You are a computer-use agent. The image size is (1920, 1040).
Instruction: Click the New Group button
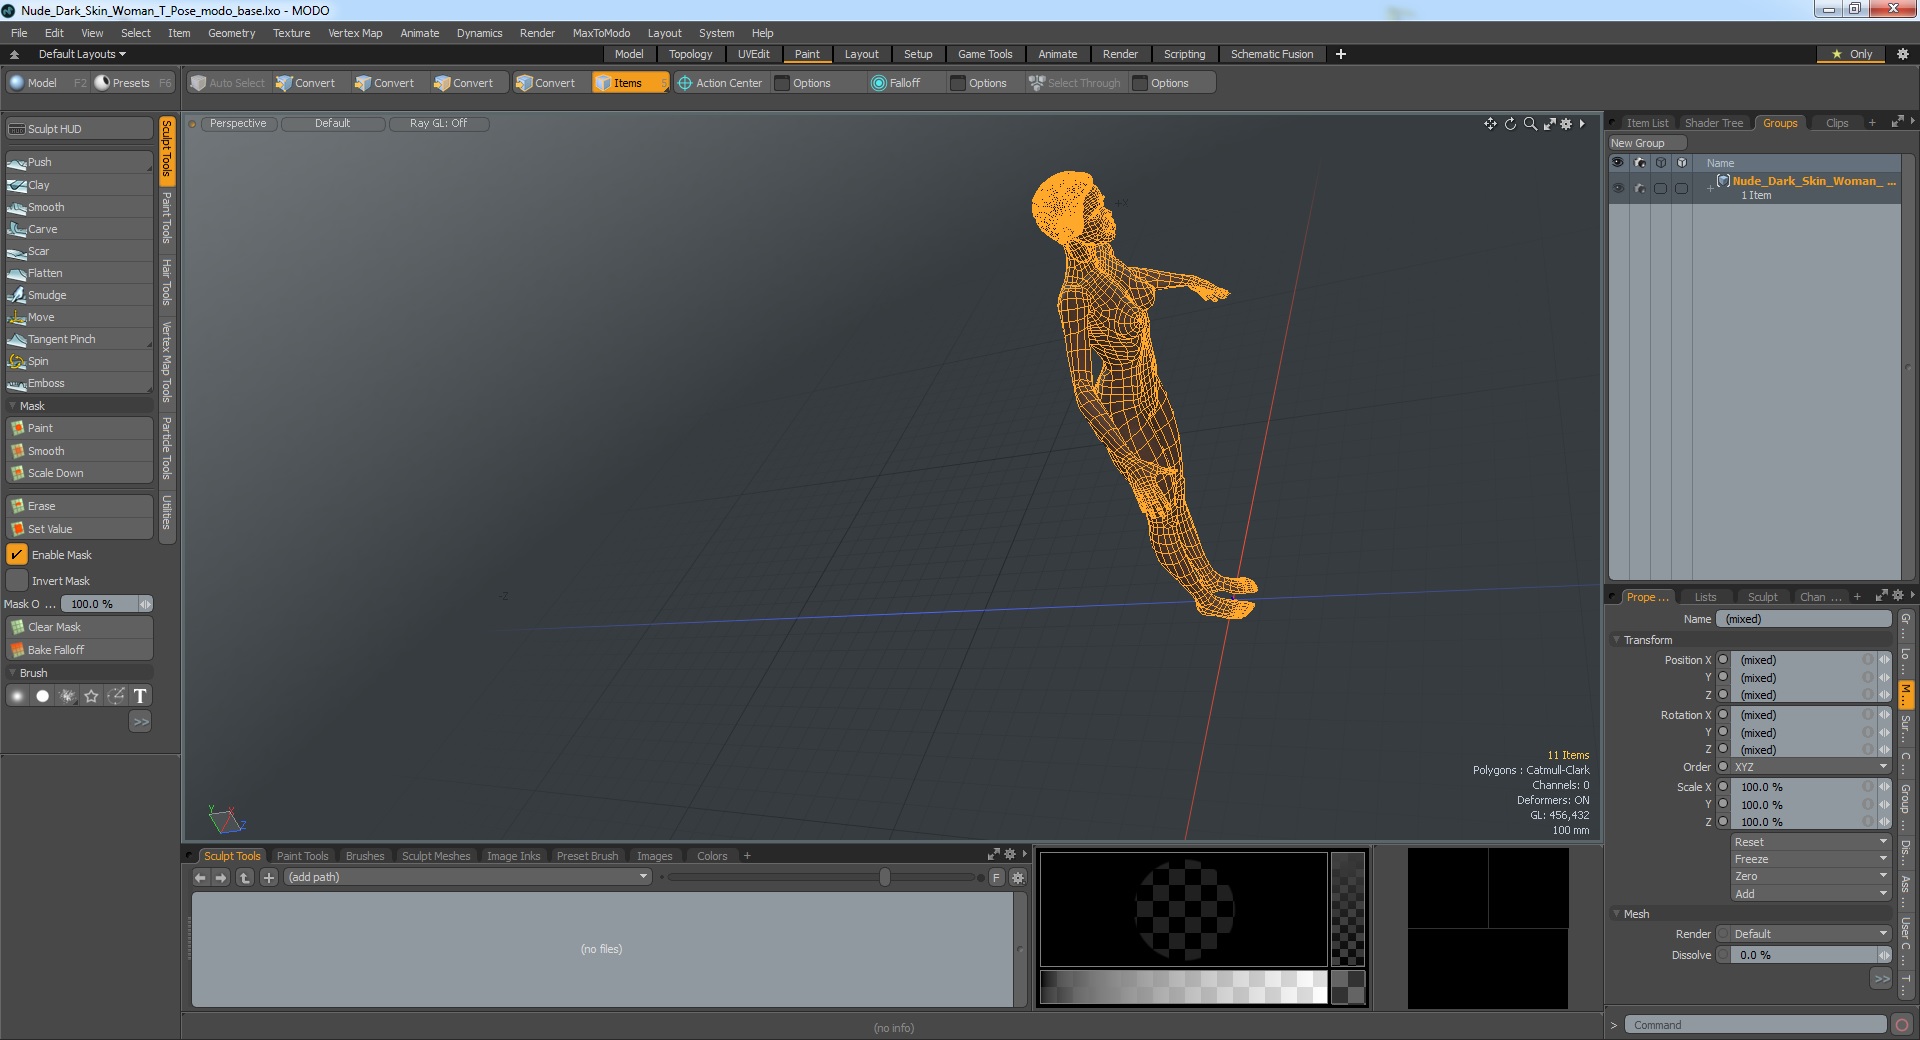1646,143
